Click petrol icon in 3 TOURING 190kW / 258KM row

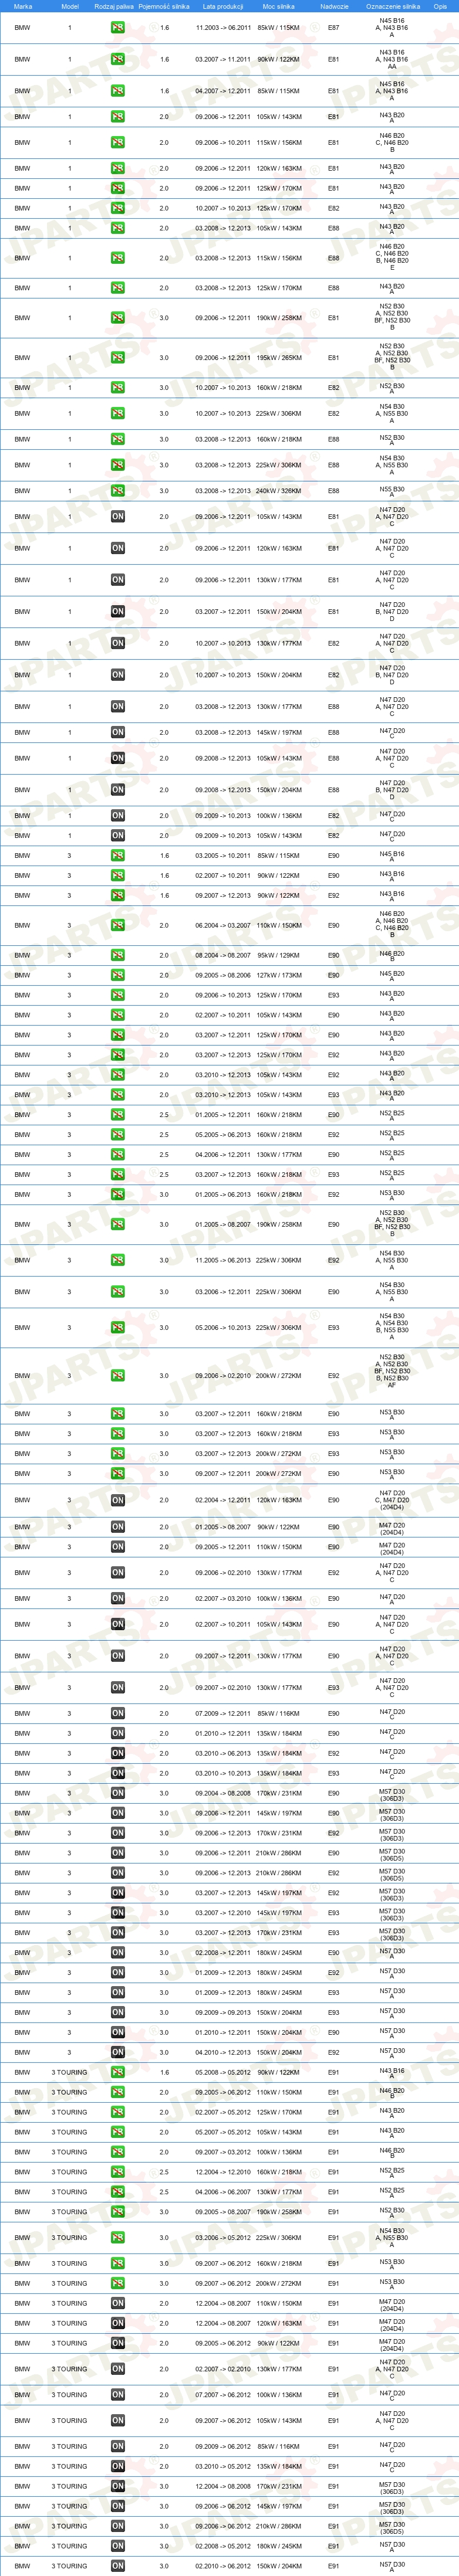pos(117,2212)
